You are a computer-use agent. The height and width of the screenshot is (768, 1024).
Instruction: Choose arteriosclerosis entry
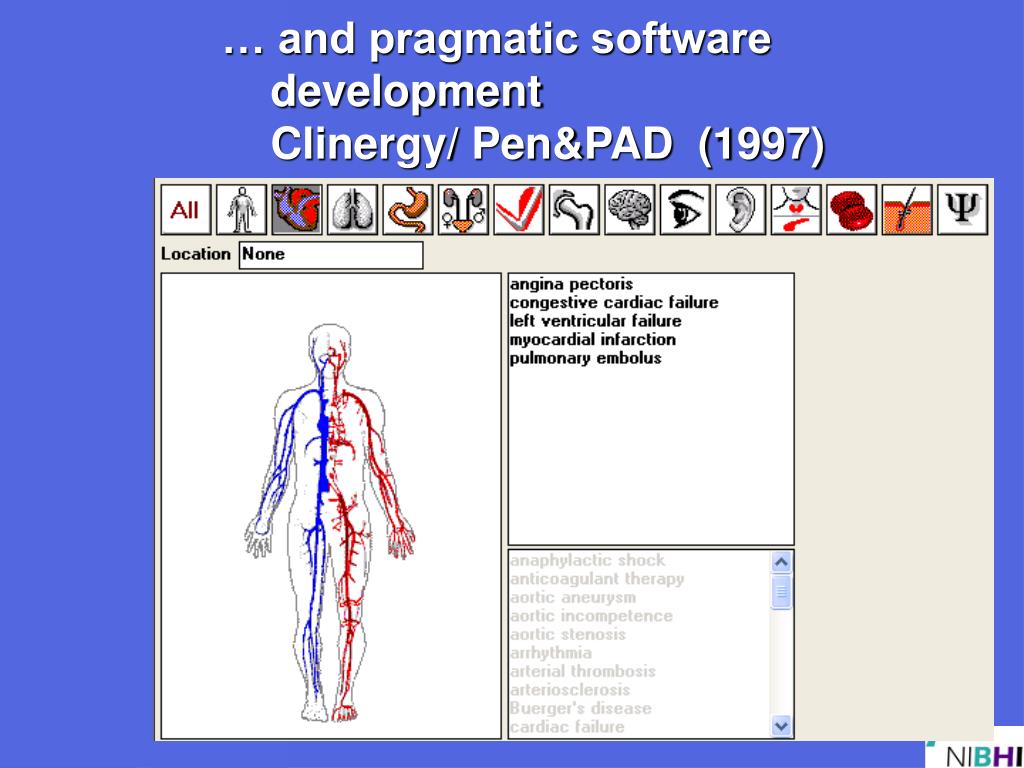570,690
